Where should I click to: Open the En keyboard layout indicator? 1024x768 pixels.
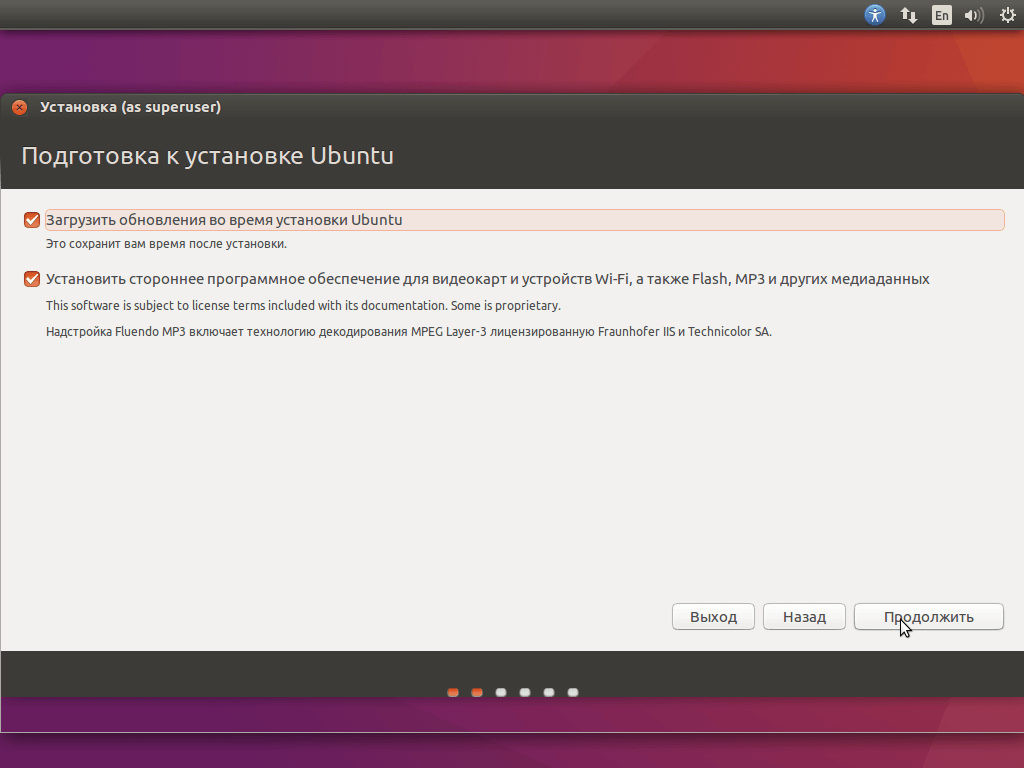(942, 15)
